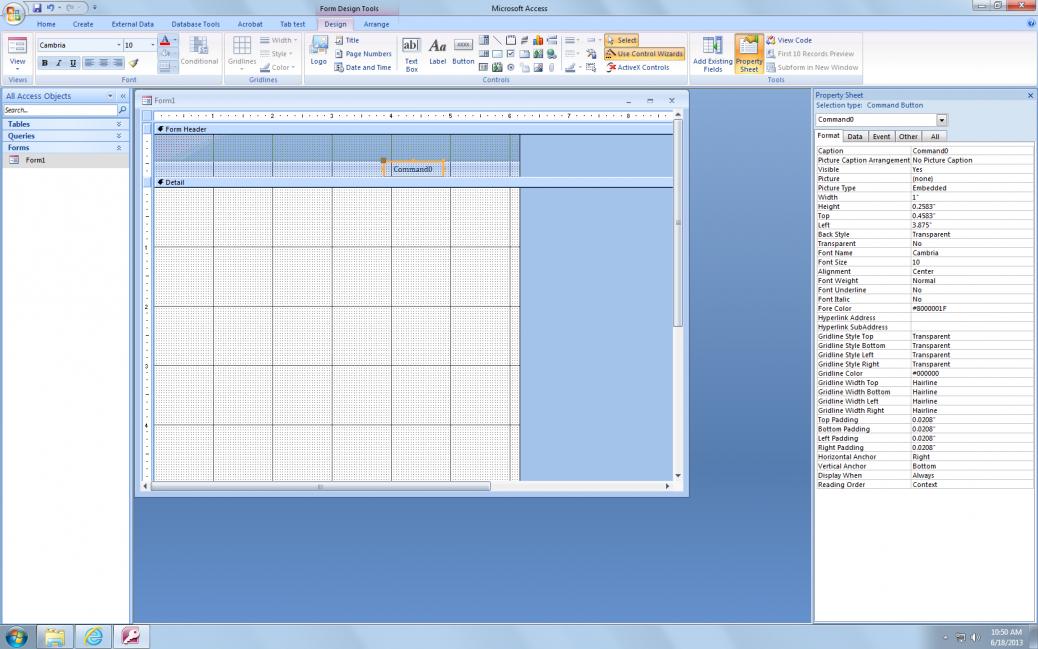Click the Select All controls icon
Screen dimensions: 1038x649
[x=591, y=67]
